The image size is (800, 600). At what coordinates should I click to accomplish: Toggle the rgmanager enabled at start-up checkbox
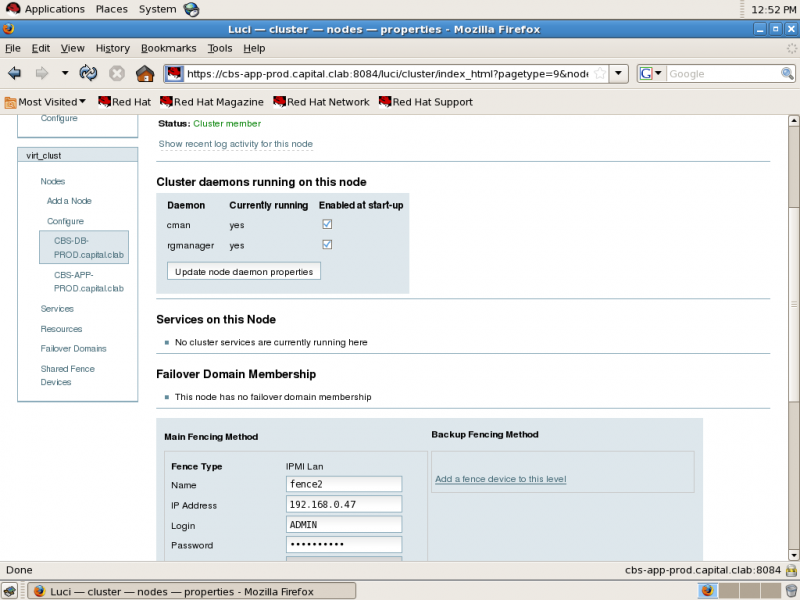click(x=327, y=244)
